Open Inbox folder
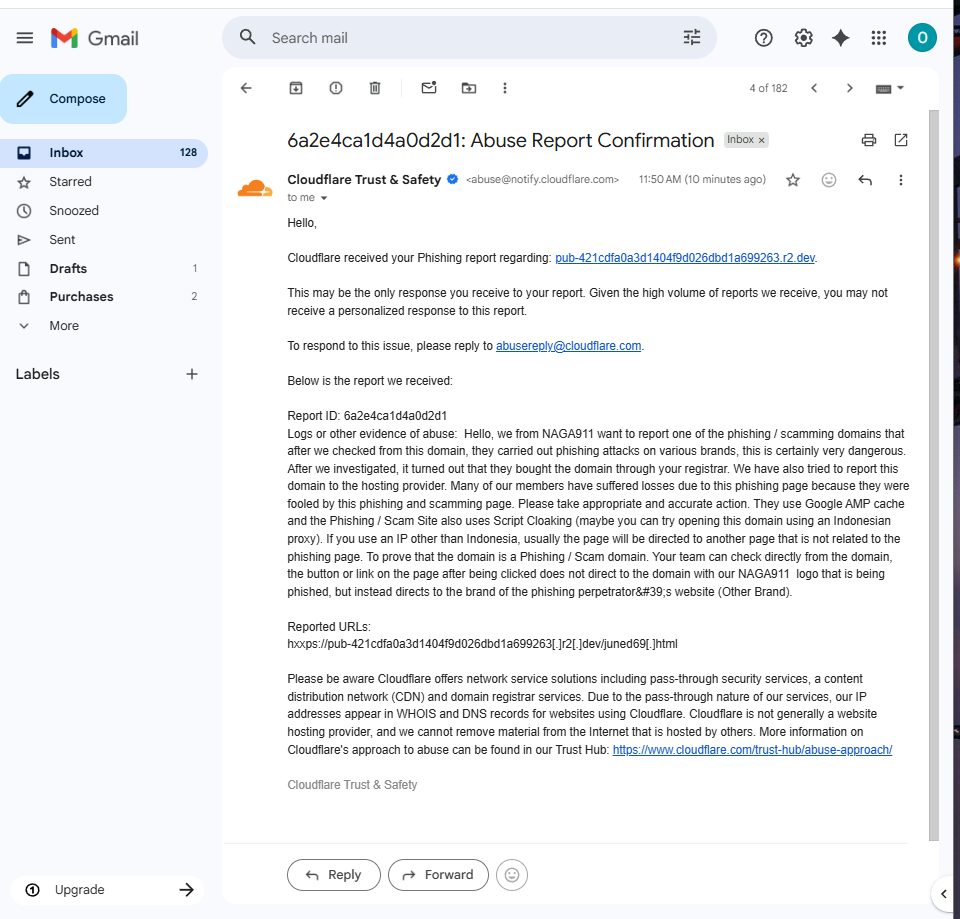This screenshot has width=960, height=919. point(104,153)
